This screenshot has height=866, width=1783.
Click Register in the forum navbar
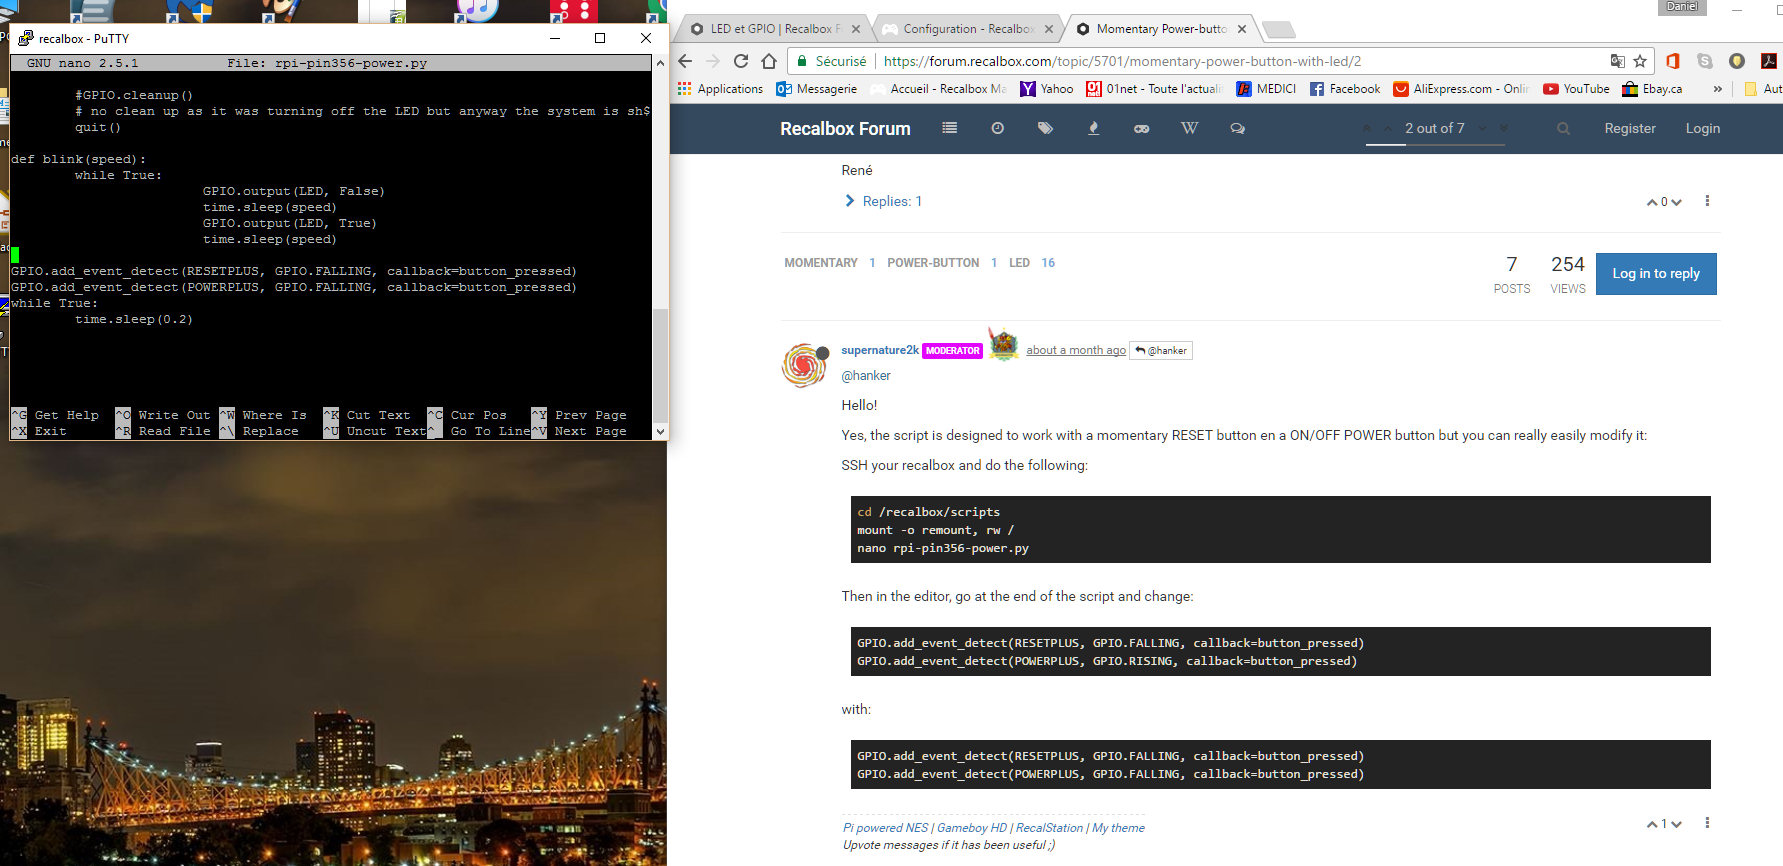click(1630, 128)
